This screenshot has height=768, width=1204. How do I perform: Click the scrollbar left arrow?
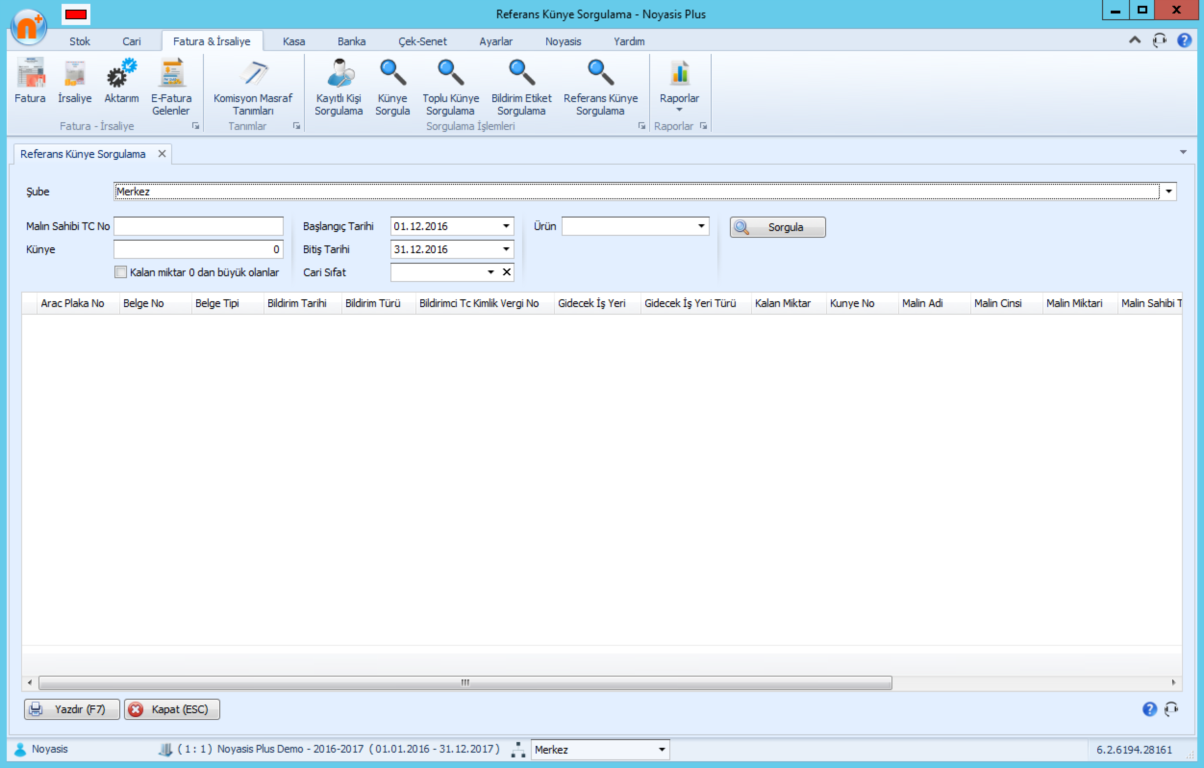(29, 683)
